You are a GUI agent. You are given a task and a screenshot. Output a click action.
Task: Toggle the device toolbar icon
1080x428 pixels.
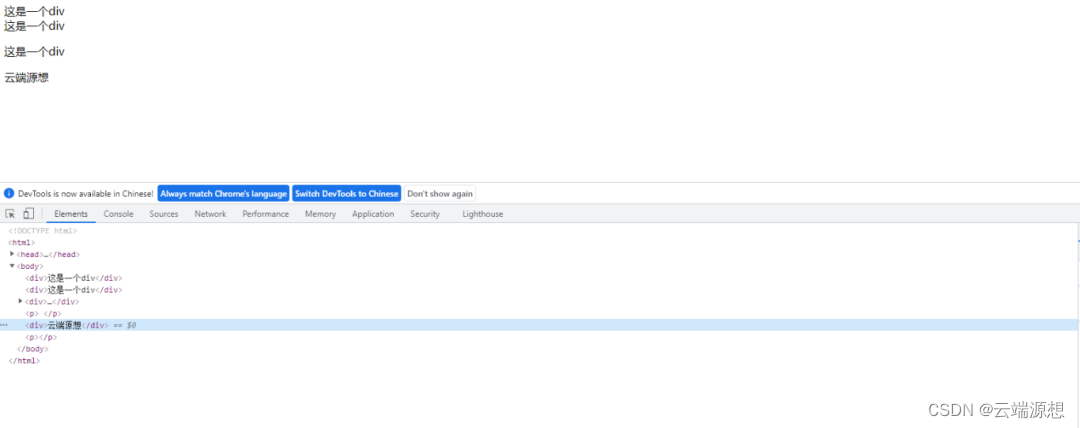coord(28,214)
